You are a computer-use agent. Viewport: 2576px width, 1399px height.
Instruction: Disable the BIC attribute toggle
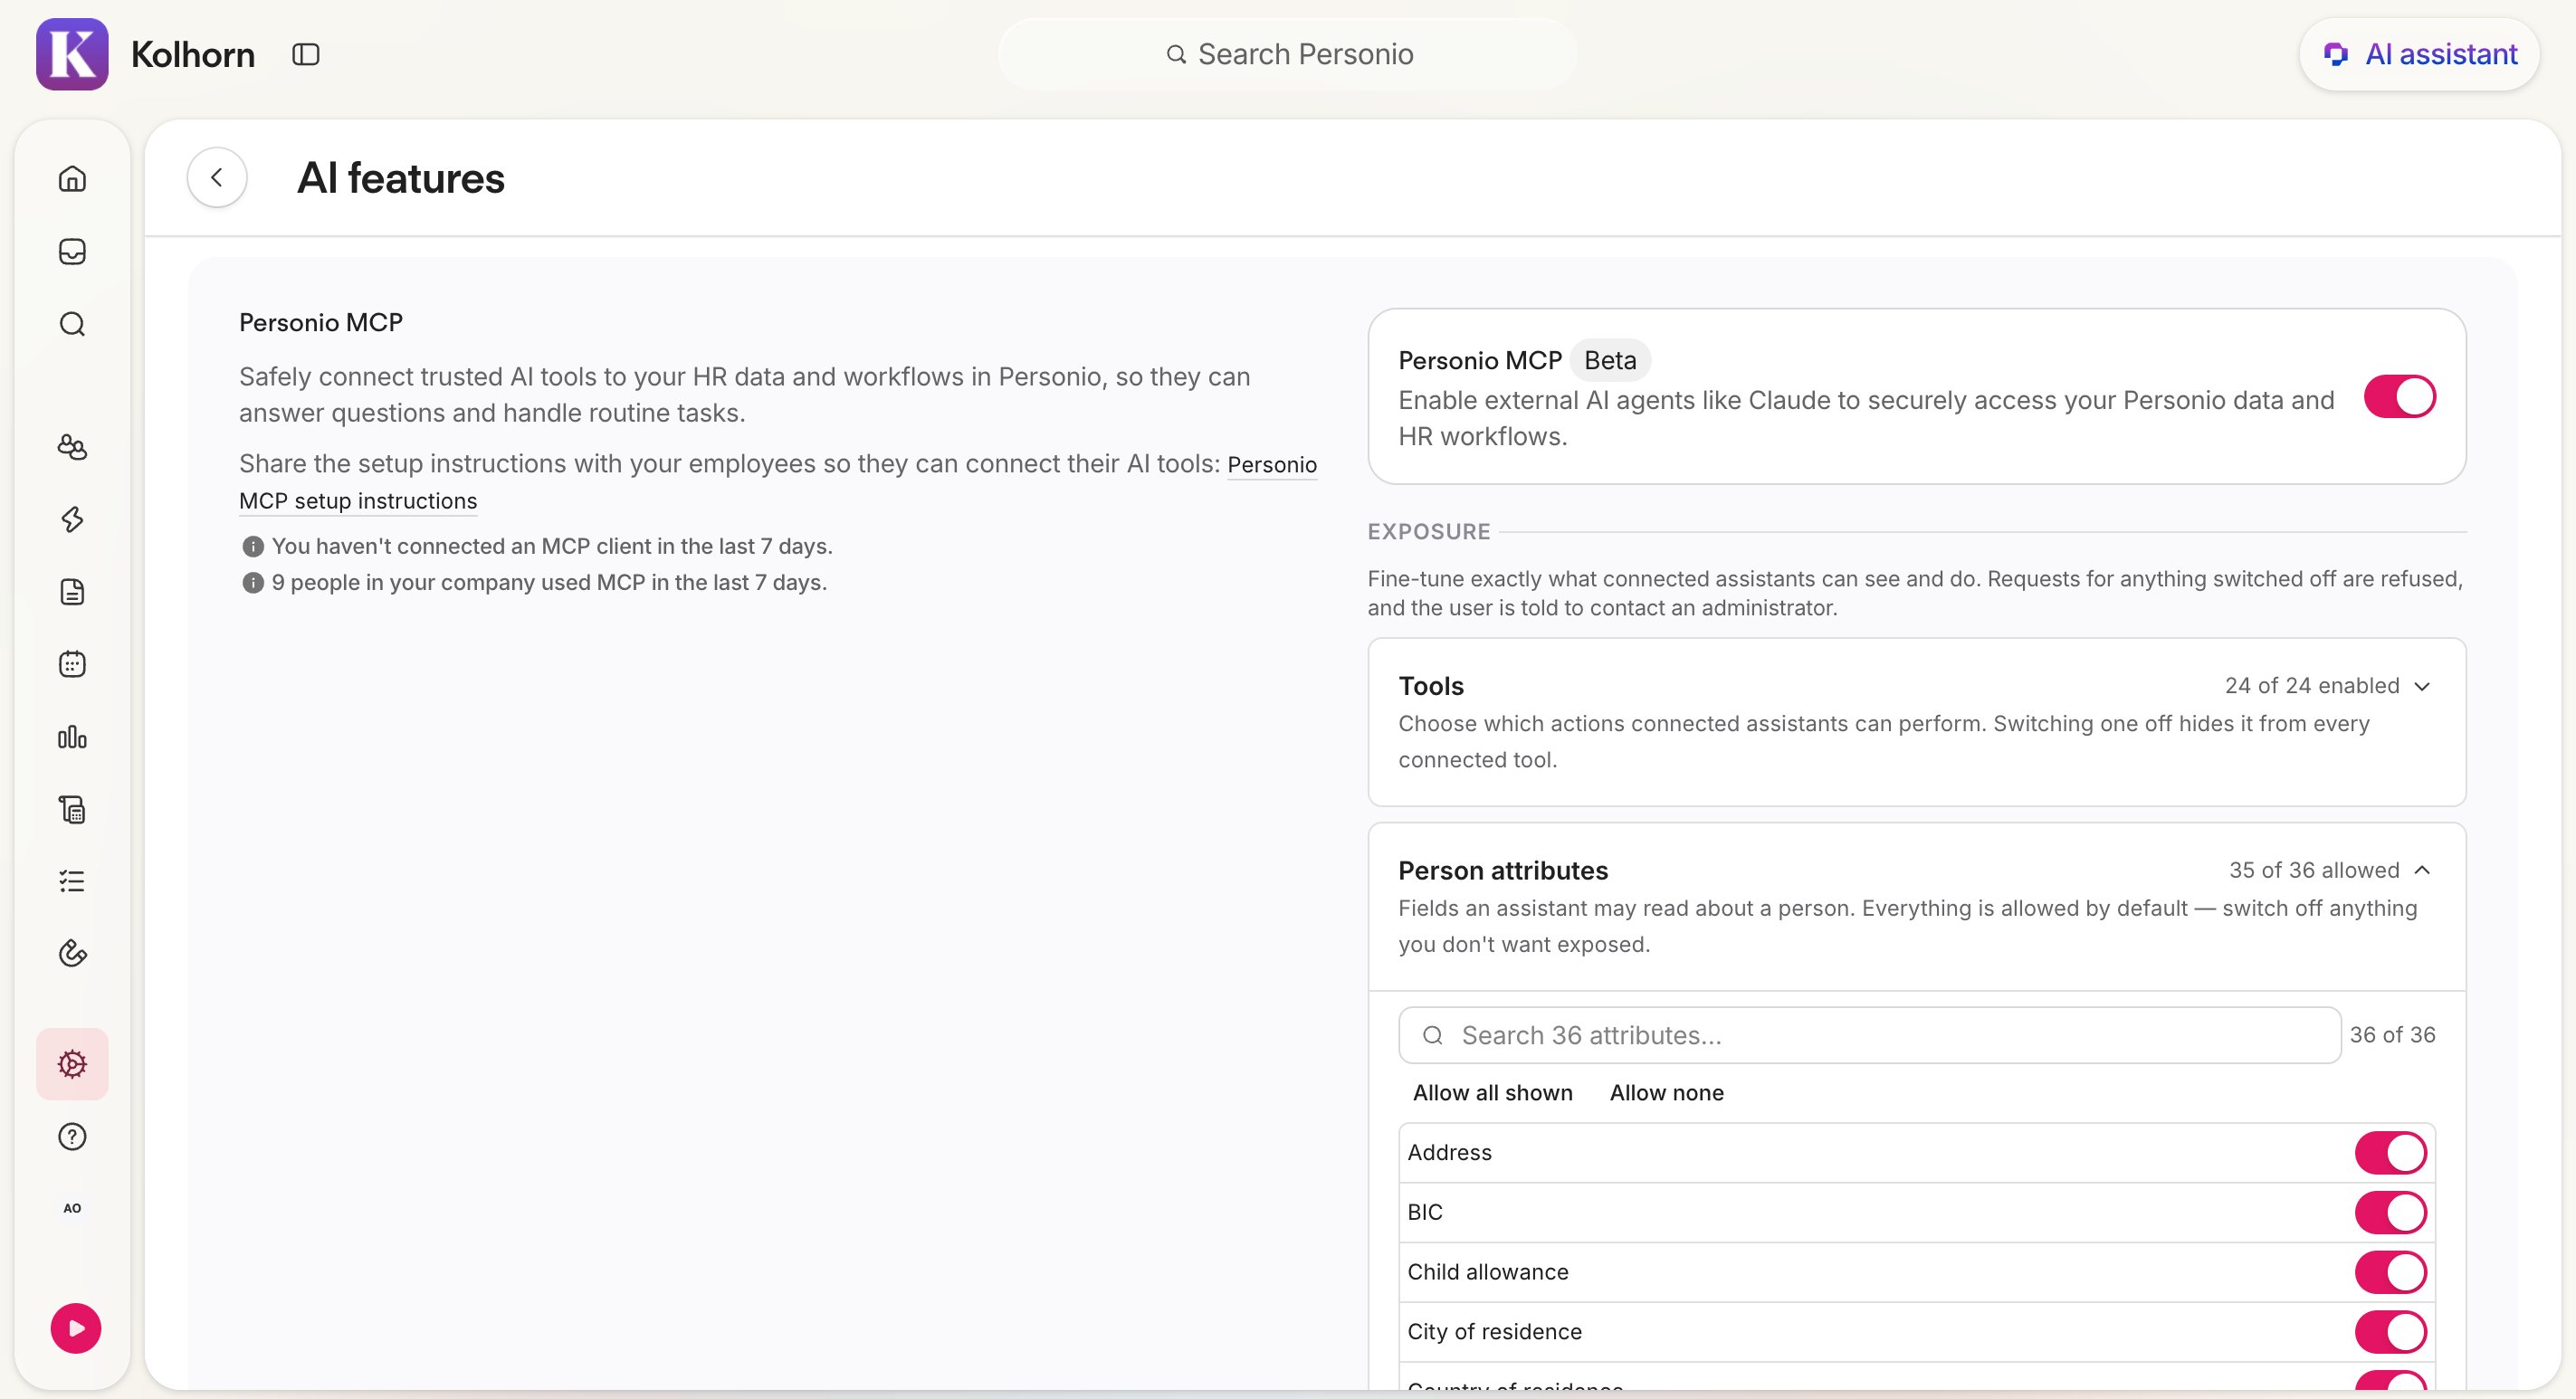pos(2391,1213)
